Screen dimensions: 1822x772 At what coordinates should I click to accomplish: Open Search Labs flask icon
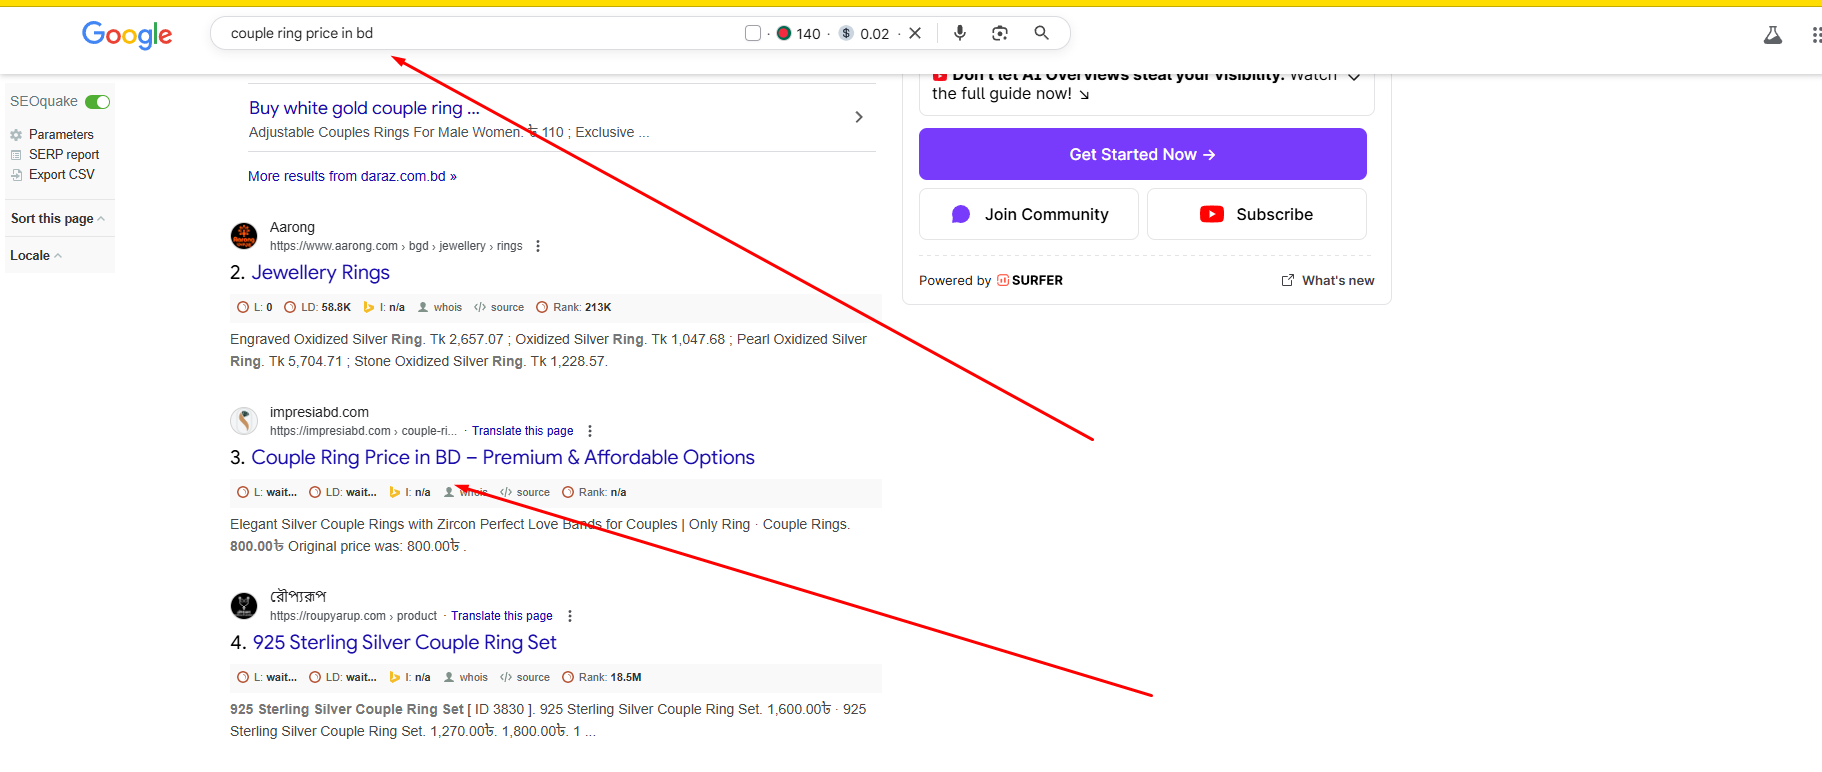[x=1772, y=36]
